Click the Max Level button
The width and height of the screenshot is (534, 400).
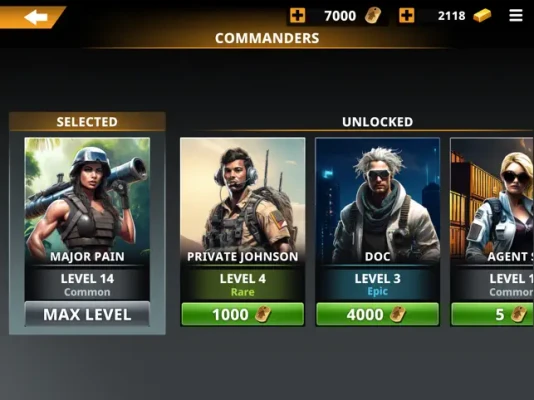click(x=87, y=314)
